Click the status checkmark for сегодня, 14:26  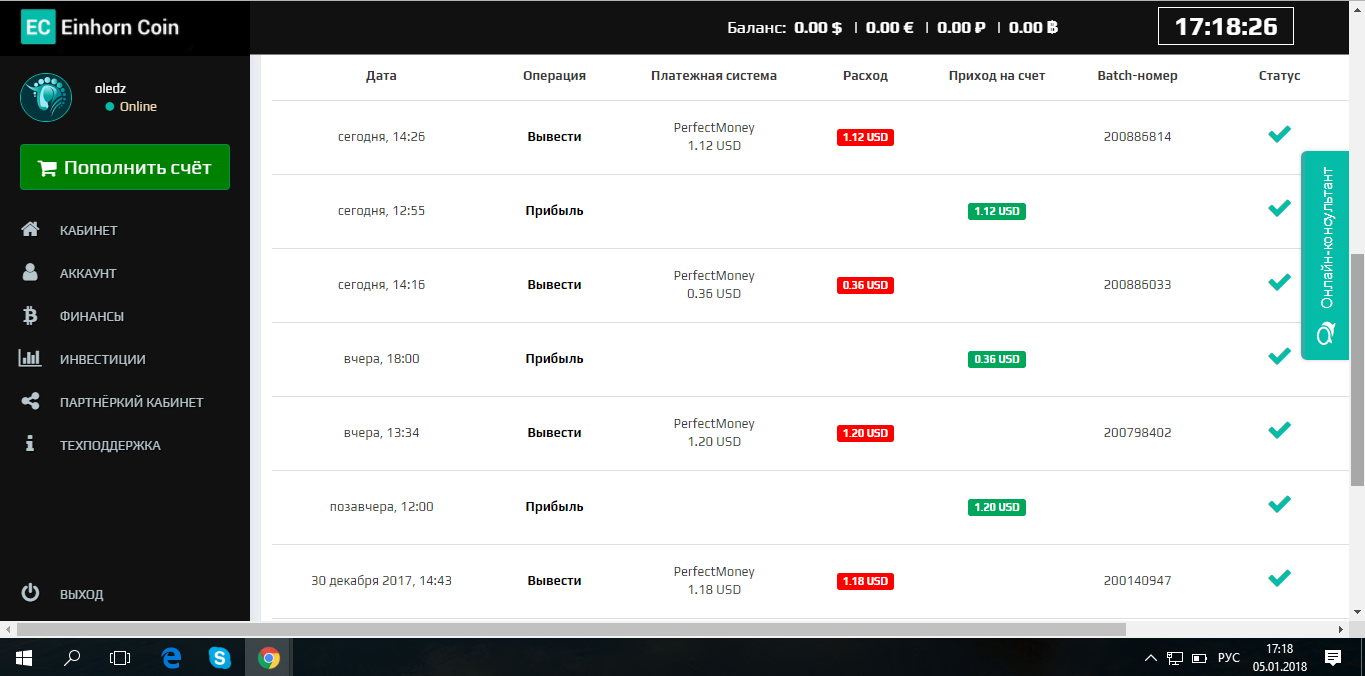pyautogui.click(x=1279, y=134)
